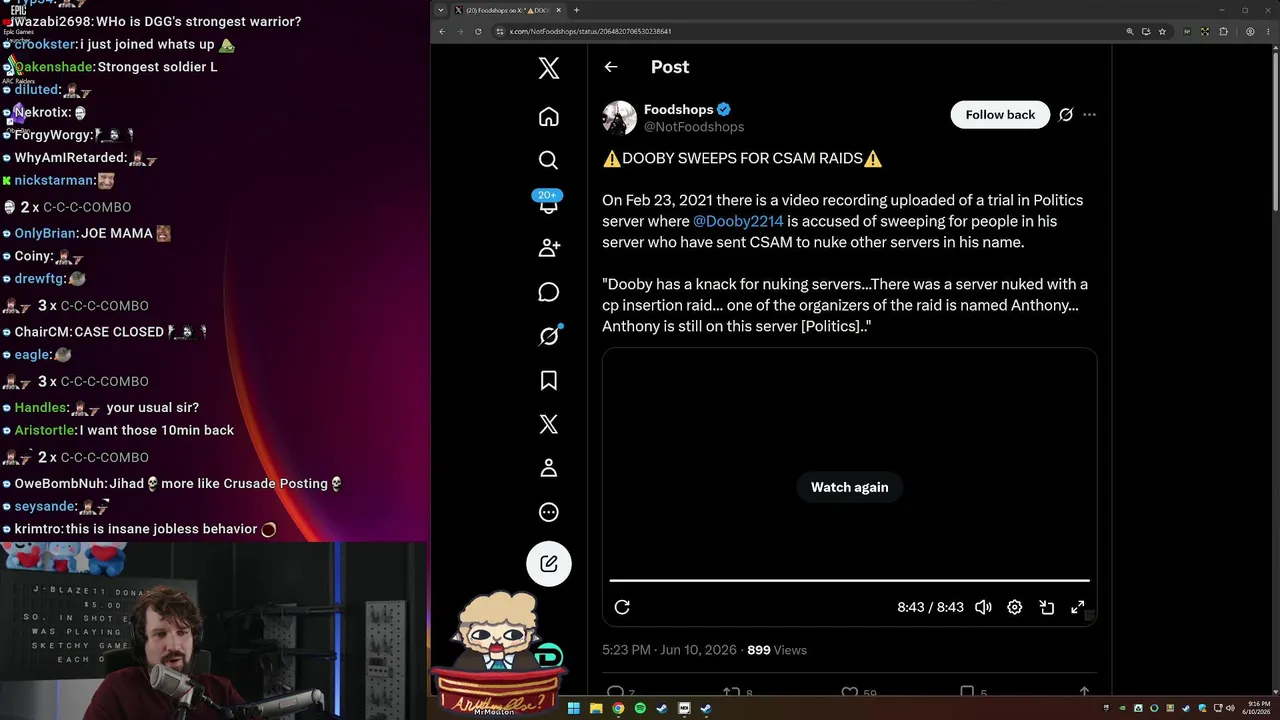The width and height of the screenshot is (1280, 720).
Task: Open the More circle menu in sidebar
Action: point(548,512)
